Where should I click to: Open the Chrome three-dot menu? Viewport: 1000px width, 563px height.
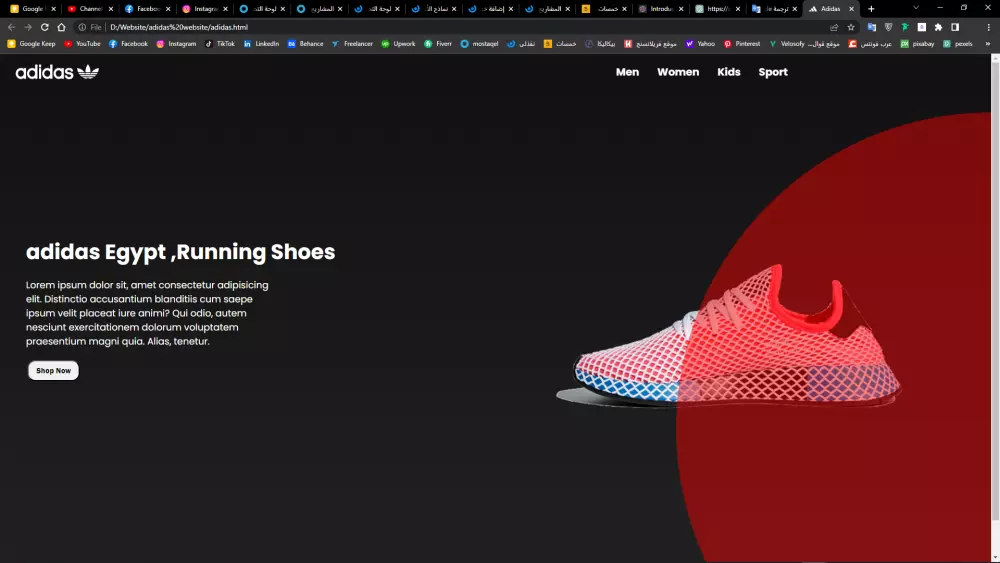[x=989, y=27]
